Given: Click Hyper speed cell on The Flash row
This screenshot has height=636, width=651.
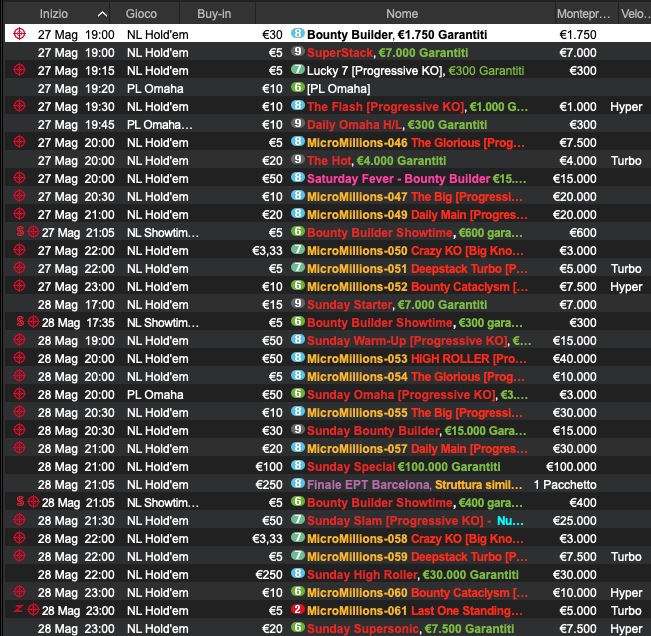Looking at the screenshot, I should [626, 107].
